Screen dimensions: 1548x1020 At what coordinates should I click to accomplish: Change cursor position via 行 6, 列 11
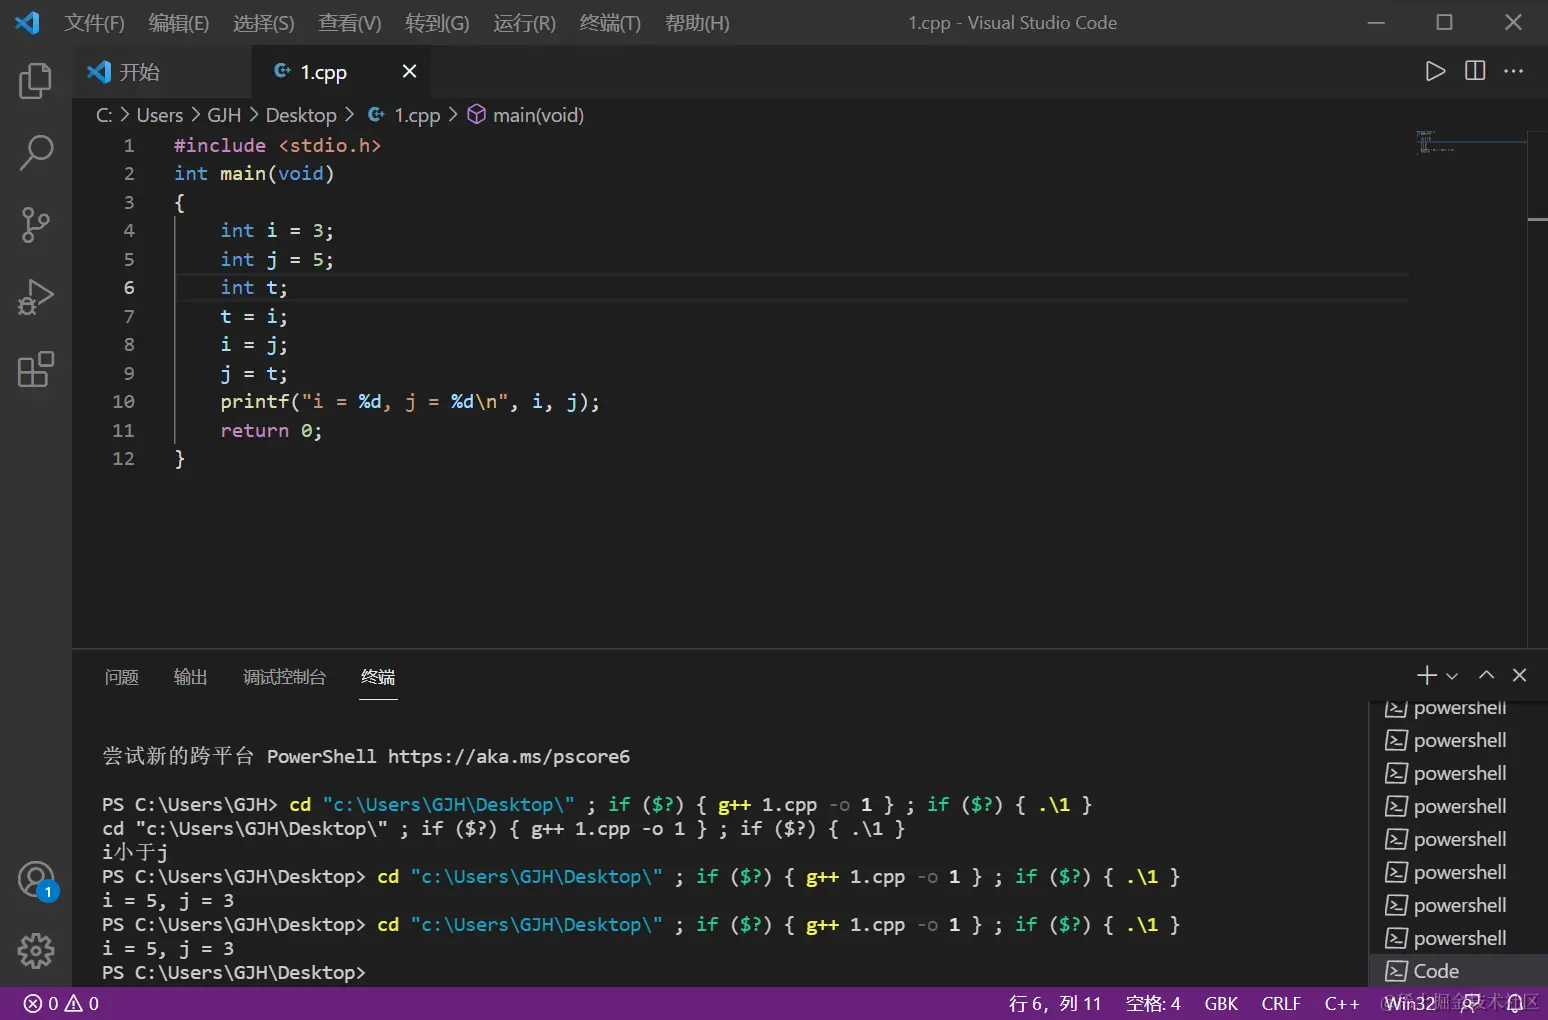(1055, 1003)
